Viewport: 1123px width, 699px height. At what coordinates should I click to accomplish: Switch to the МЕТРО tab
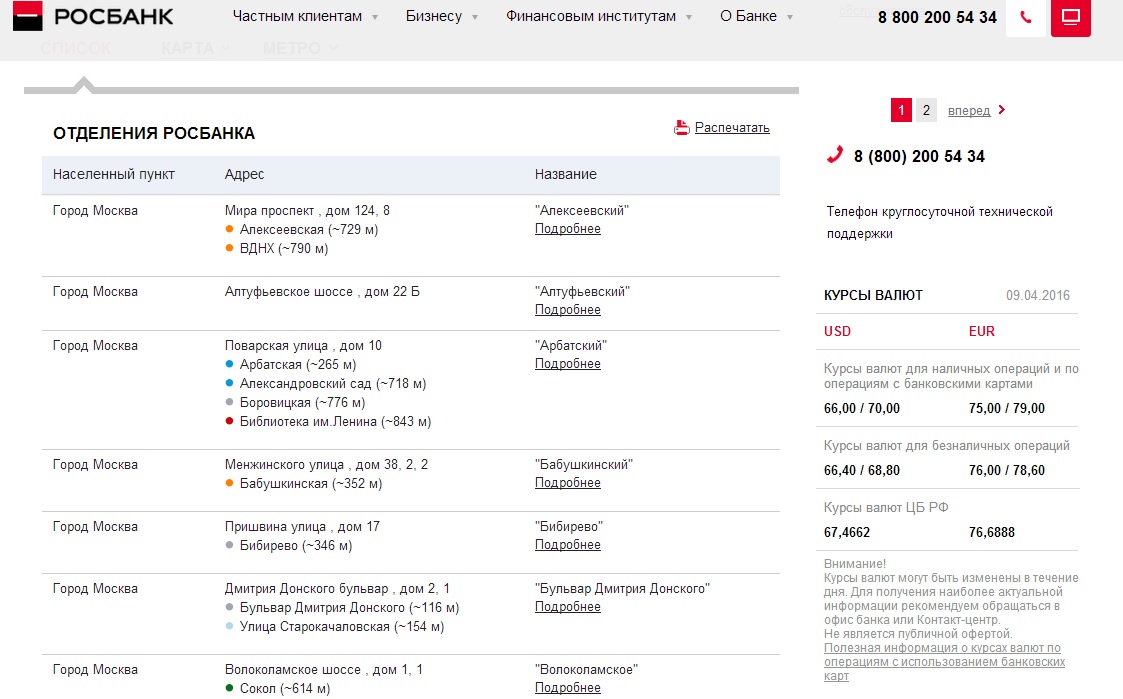(x=292, y=48)
